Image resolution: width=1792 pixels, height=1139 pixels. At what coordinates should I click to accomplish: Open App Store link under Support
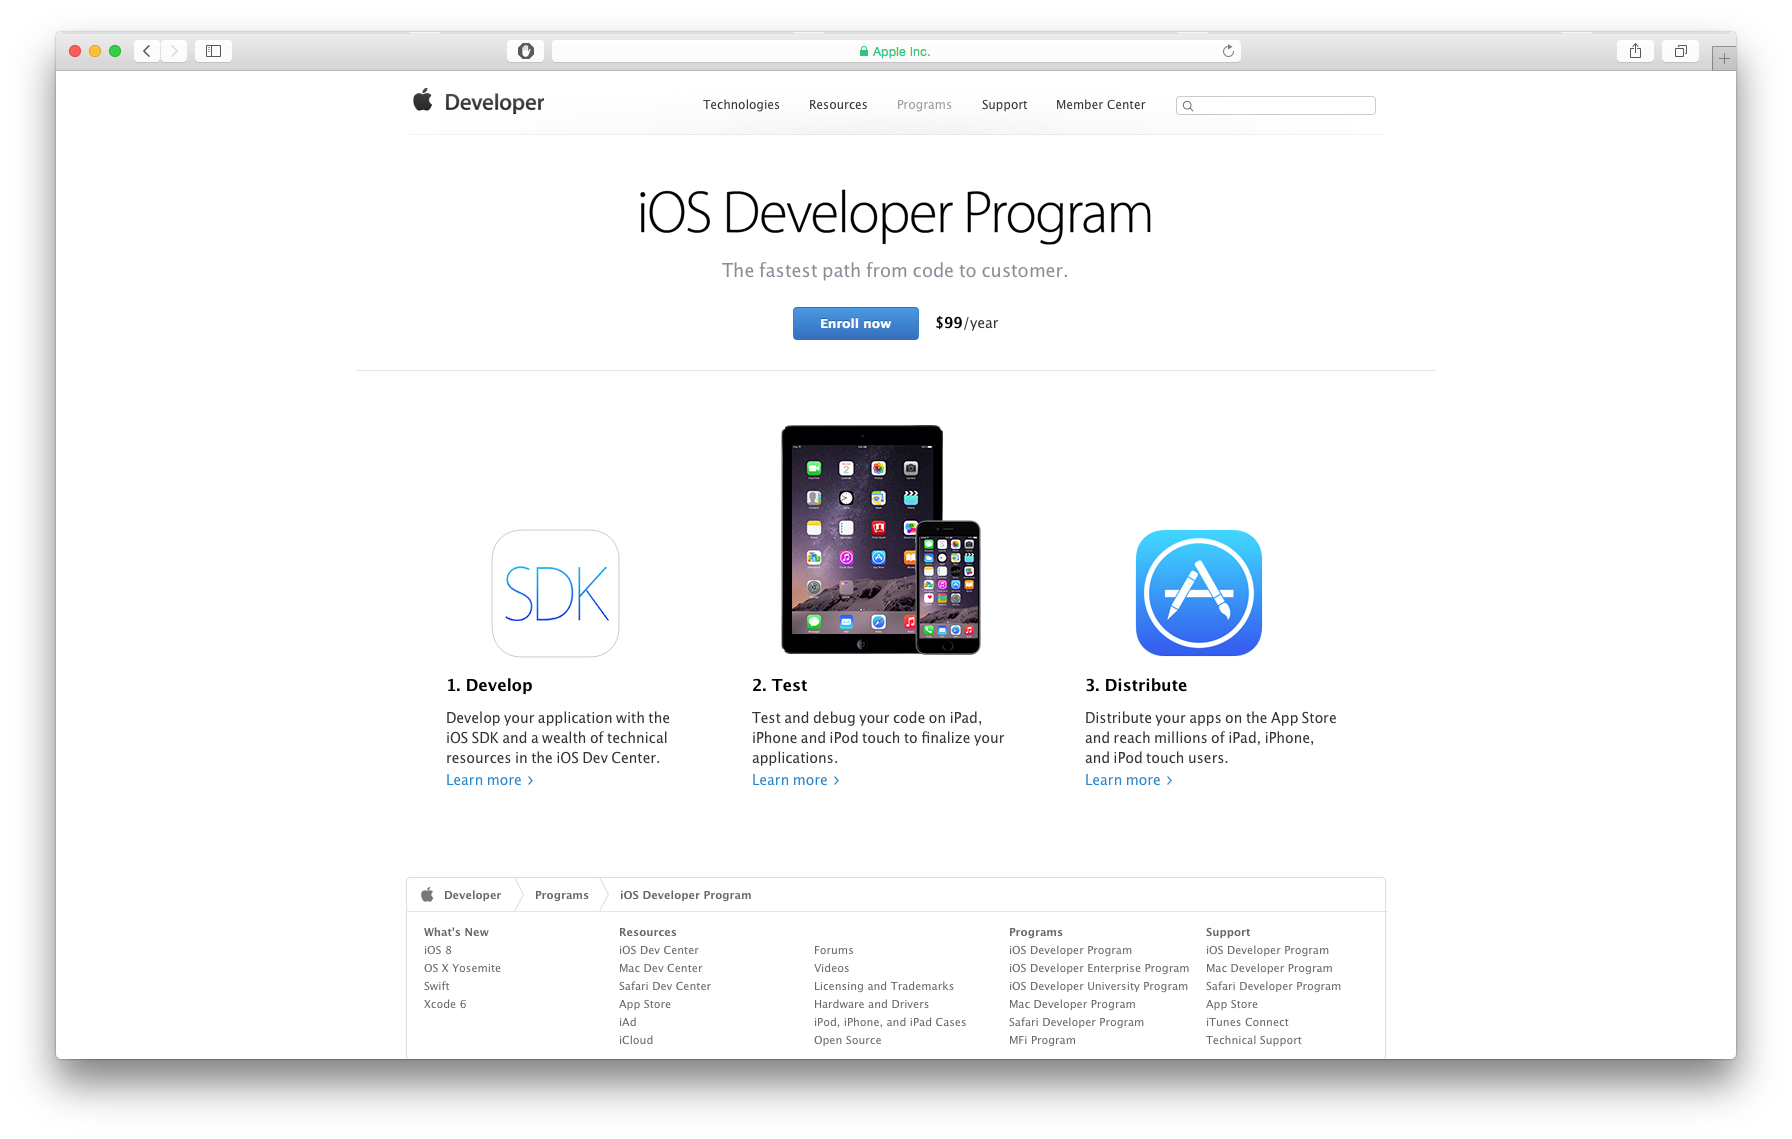1232,1004
